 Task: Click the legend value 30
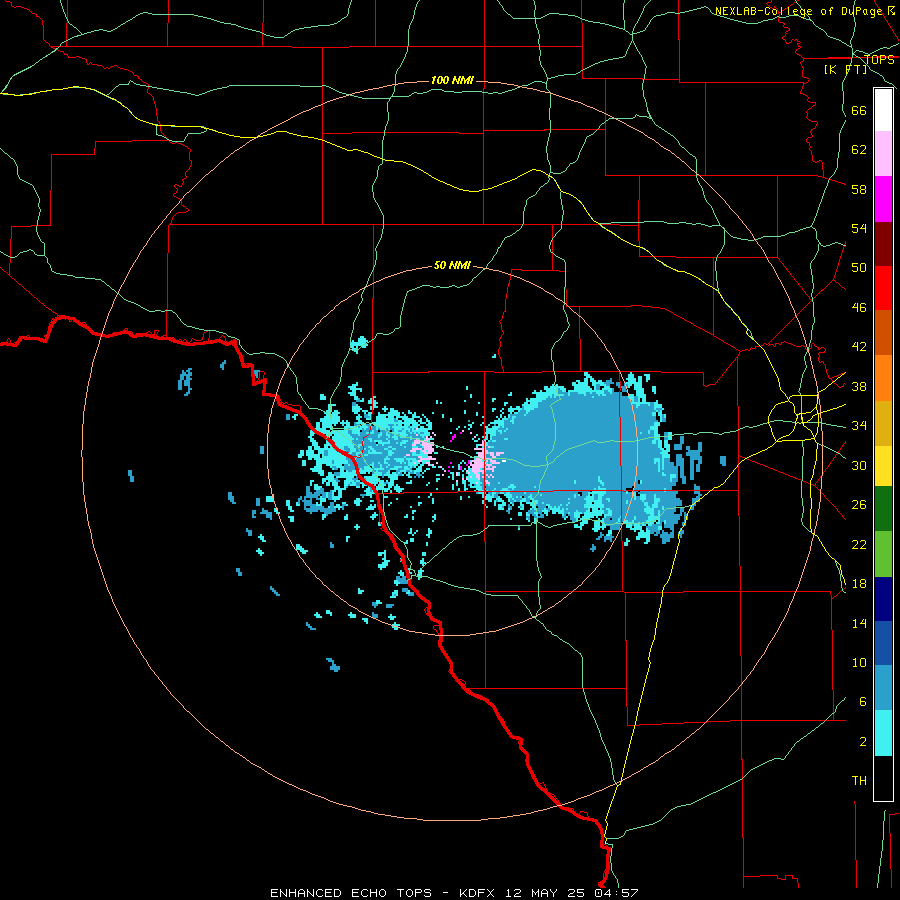point(859,465)
